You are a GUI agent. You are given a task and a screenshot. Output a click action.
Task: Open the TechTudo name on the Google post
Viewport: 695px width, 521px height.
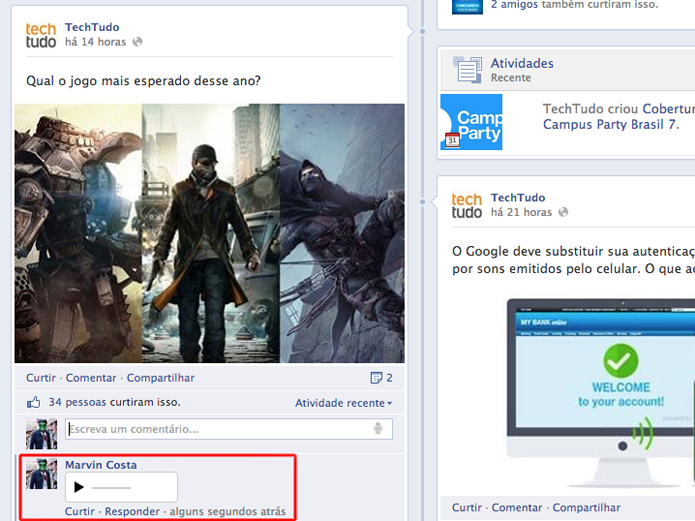[x=518, y=197]
